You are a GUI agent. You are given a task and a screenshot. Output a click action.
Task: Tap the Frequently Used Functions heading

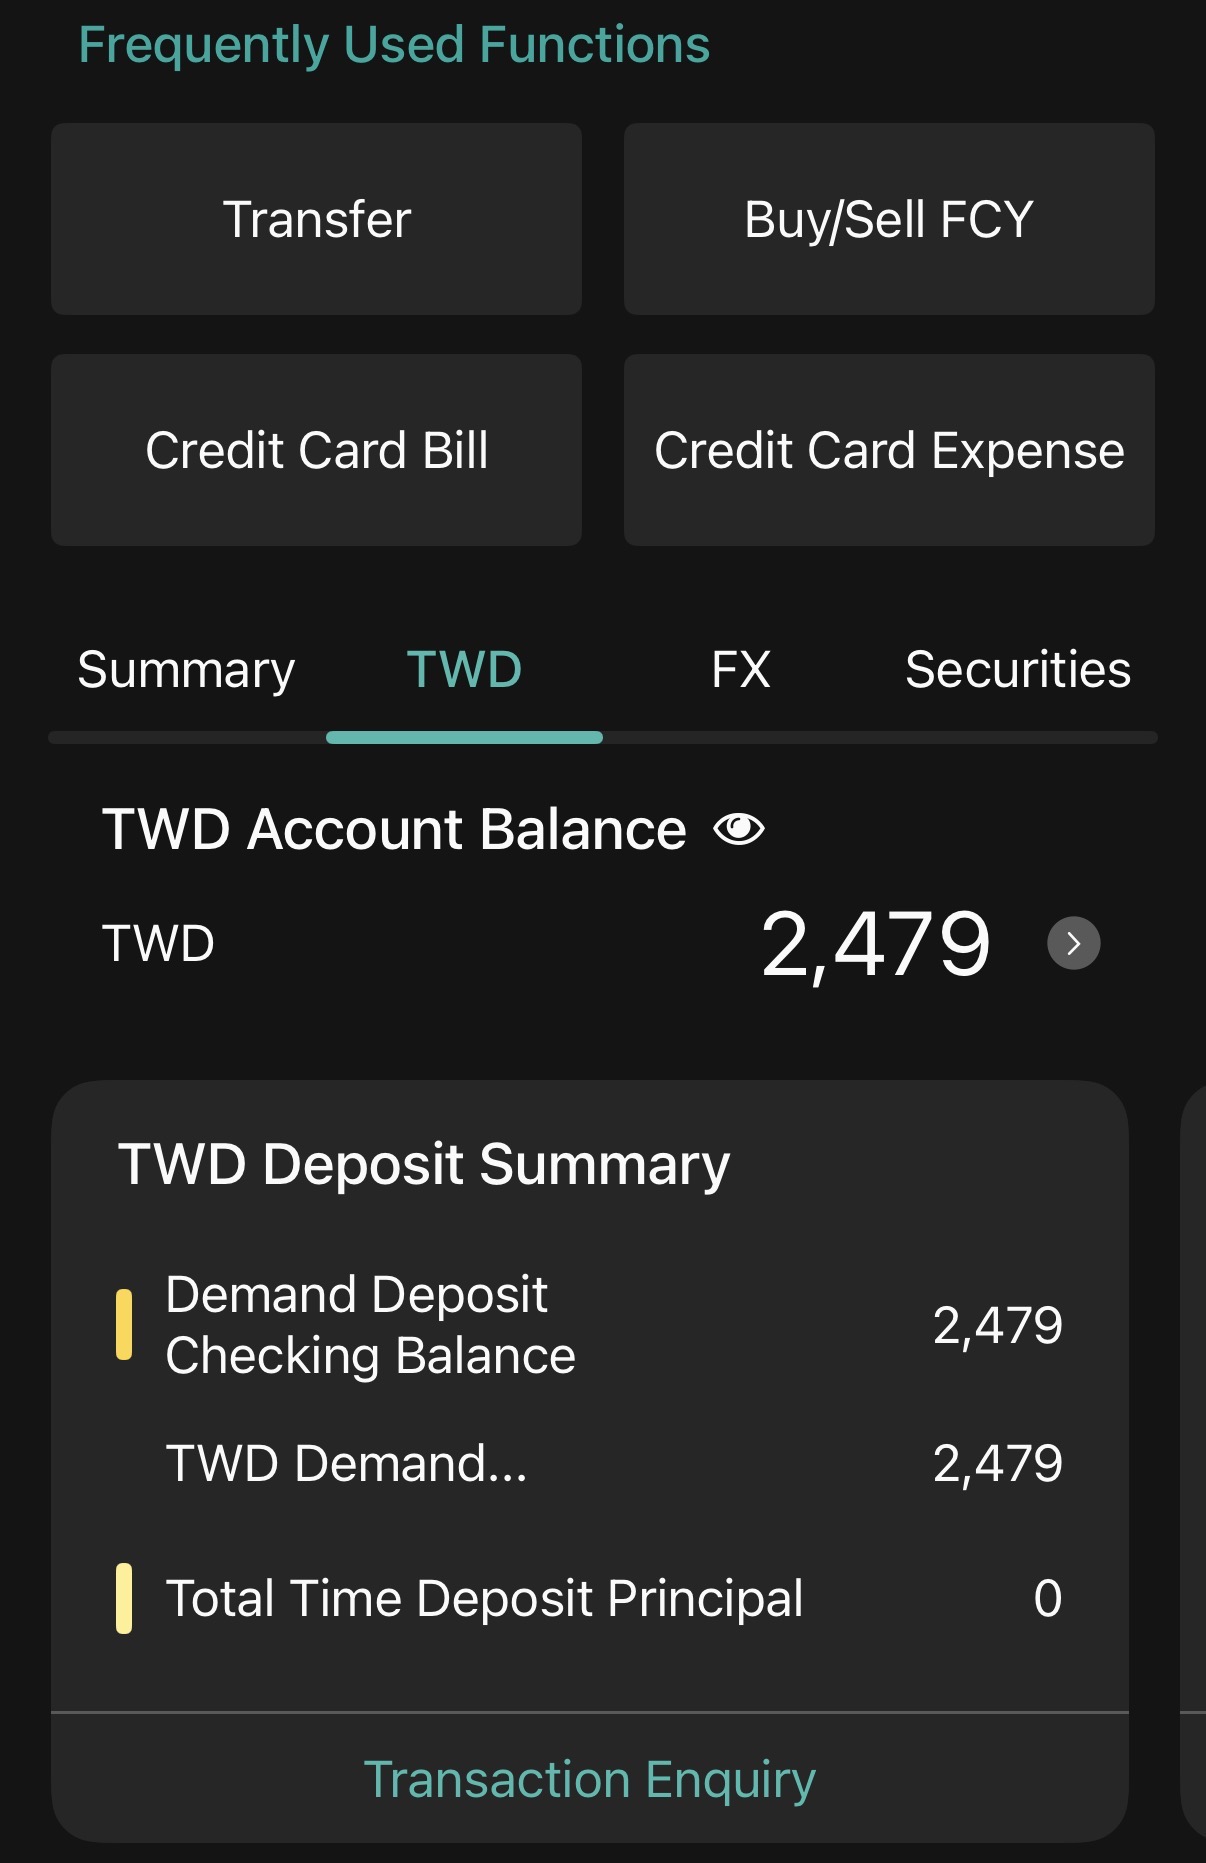[394, 45]
